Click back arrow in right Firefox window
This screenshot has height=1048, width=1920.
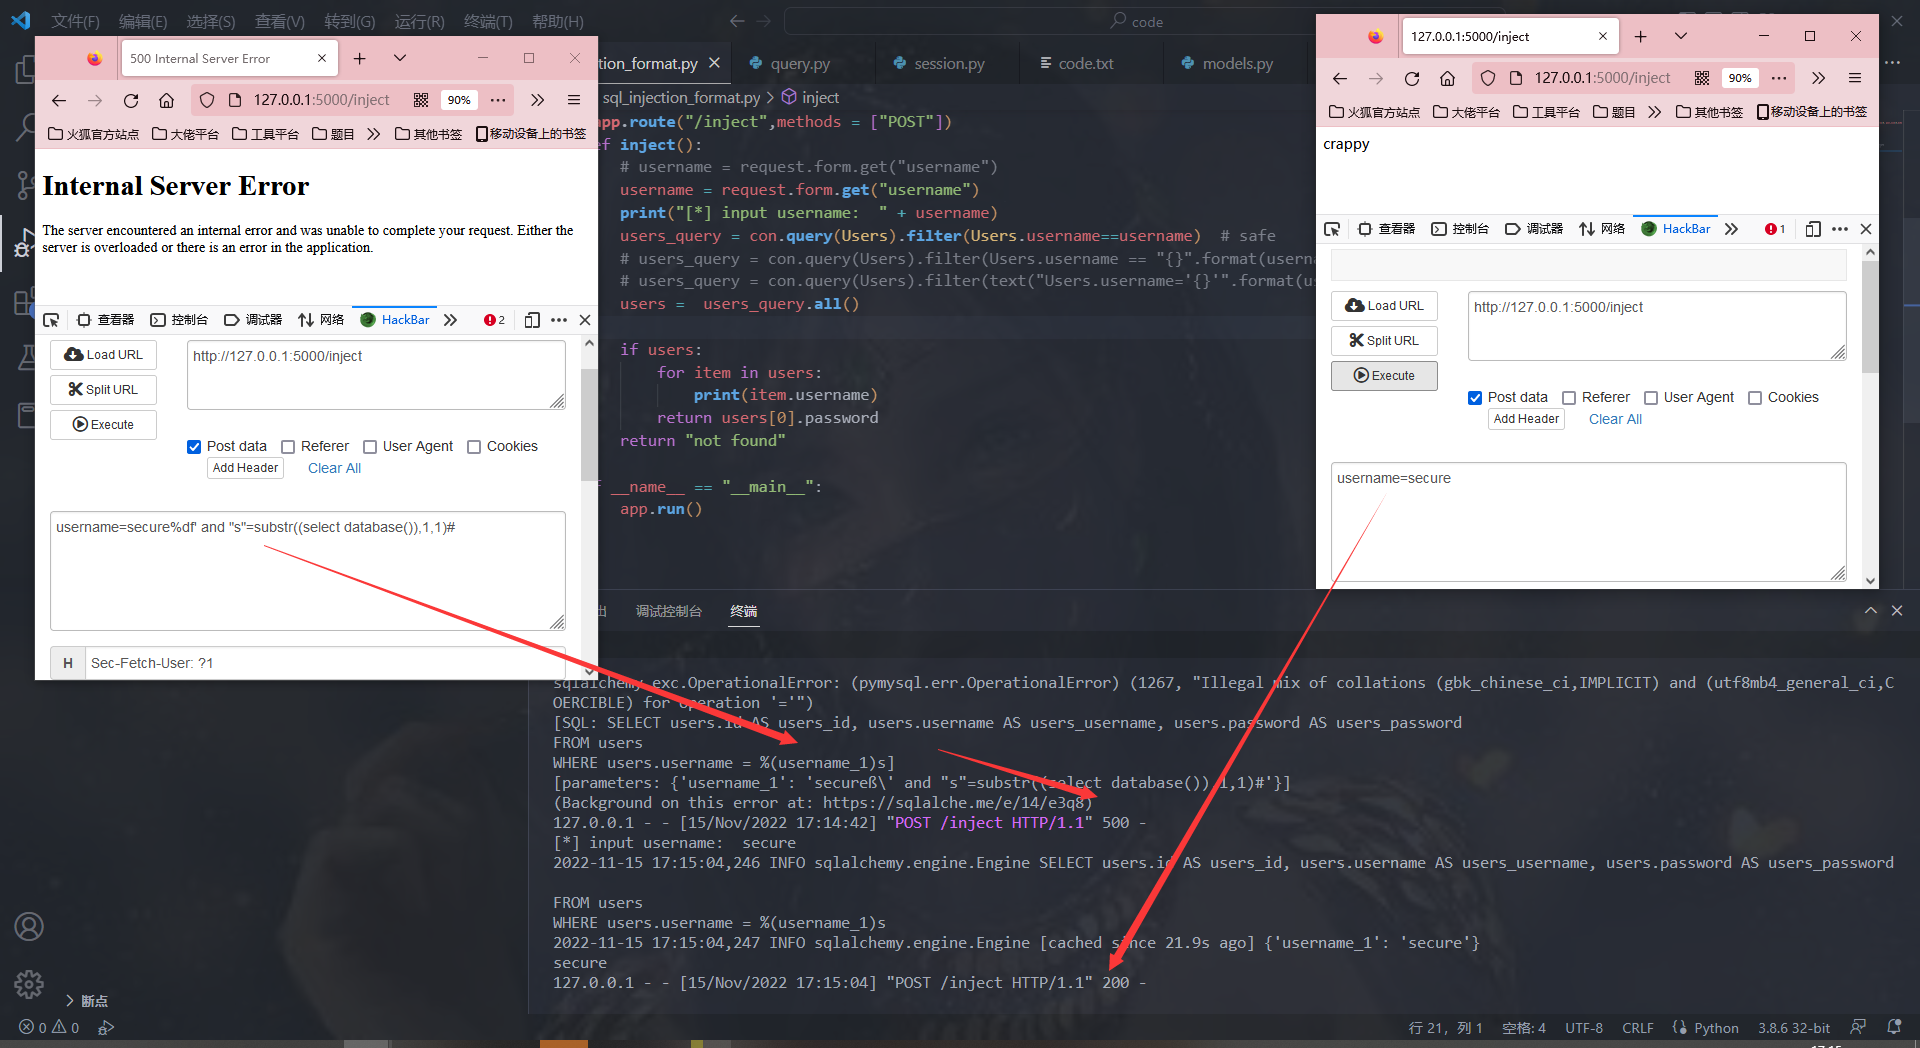click(1340, 78)
